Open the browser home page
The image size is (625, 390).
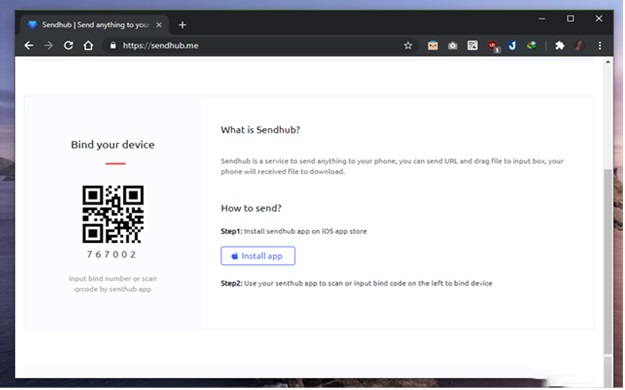pos(88,45)
